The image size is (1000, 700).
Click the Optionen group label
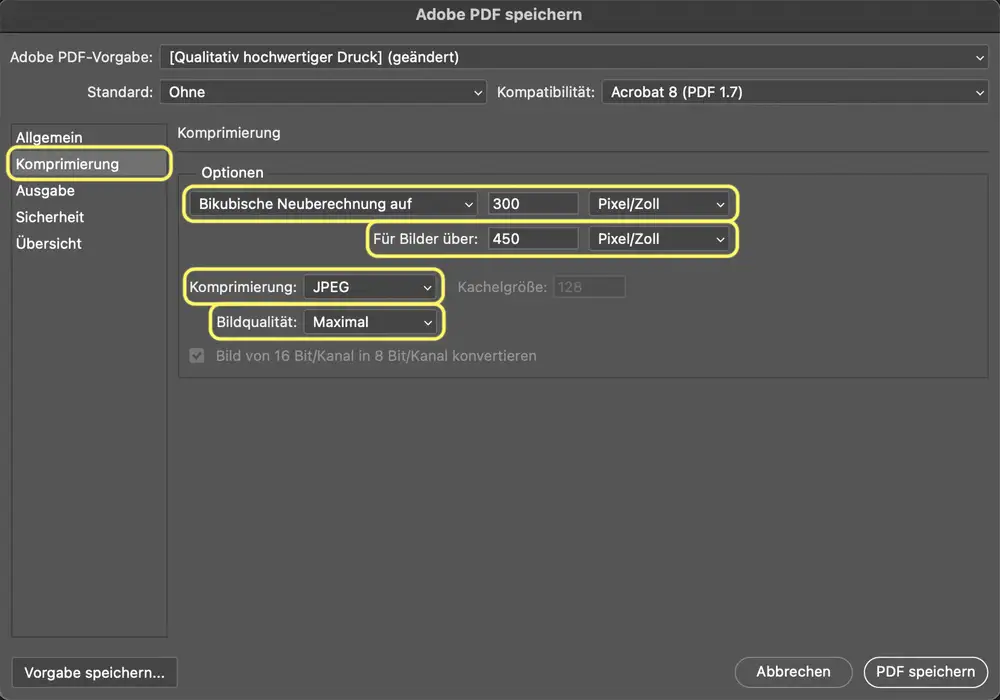[232, 173]
